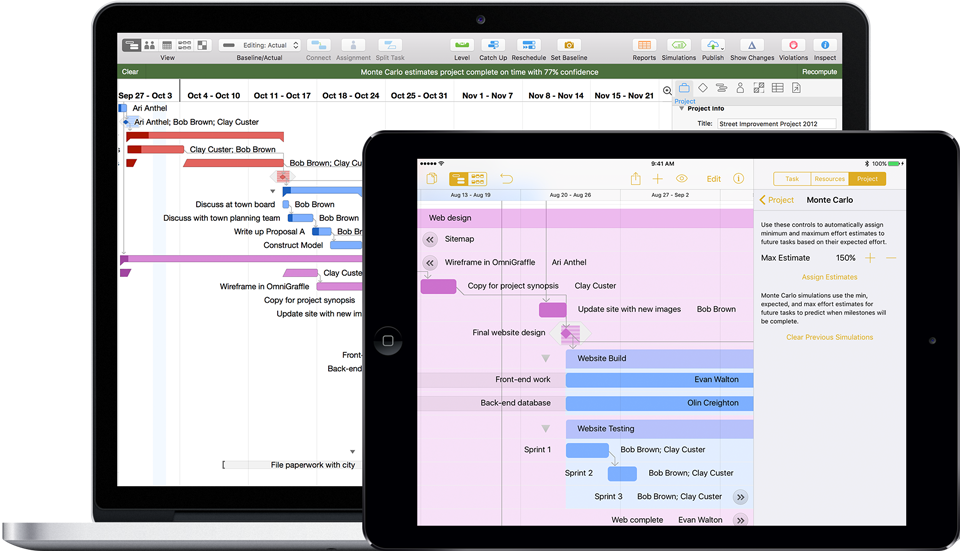960x551 pixels.
Task: Tap Edit on the iPad toolbar
Action: (x=714, y=179)
